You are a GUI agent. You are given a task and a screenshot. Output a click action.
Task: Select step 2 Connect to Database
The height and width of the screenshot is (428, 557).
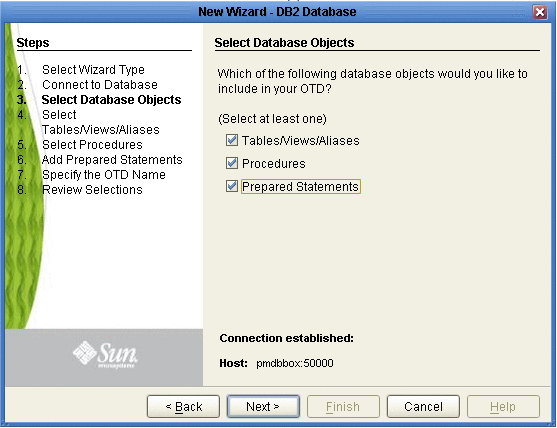tap(100, 85)
